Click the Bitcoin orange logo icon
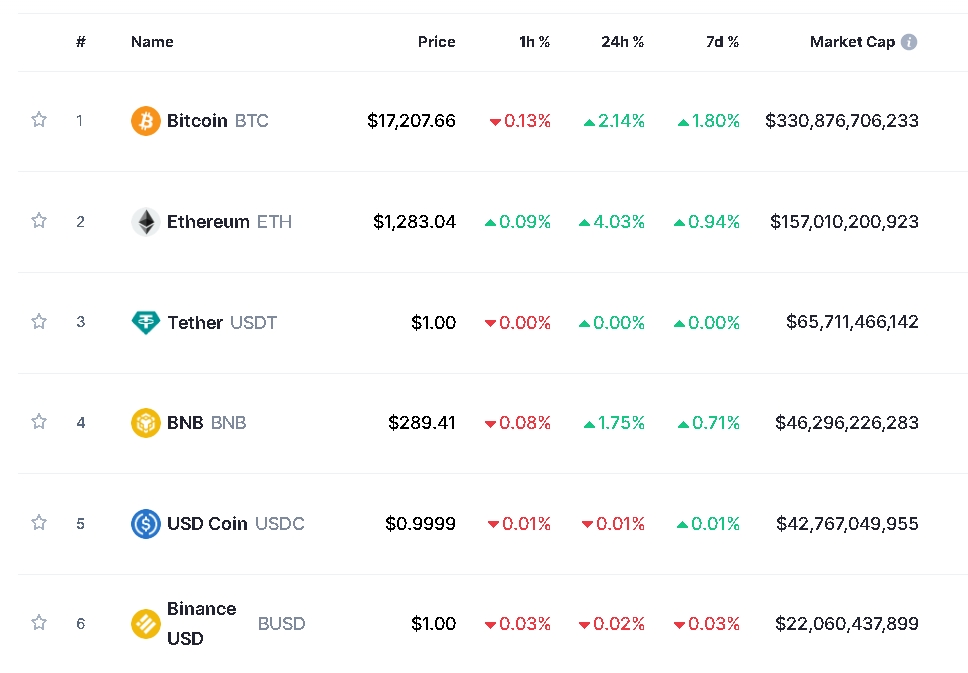The height and width of the screenshot is (673, 968). point(145,121)
